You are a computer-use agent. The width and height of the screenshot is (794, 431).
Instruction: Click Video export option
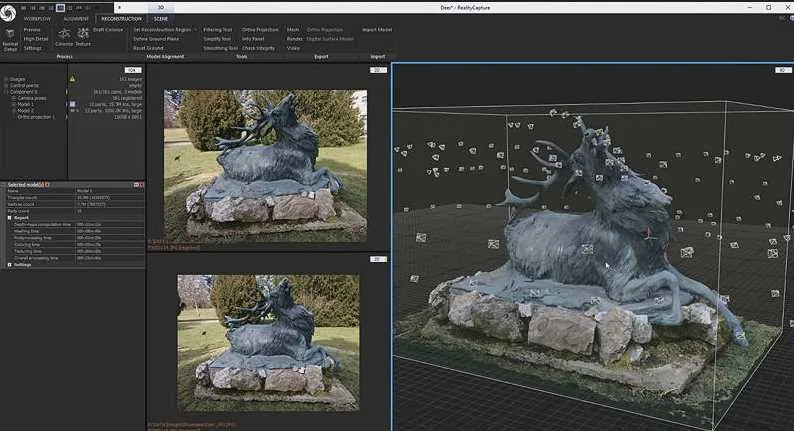(x=293, y=48)
